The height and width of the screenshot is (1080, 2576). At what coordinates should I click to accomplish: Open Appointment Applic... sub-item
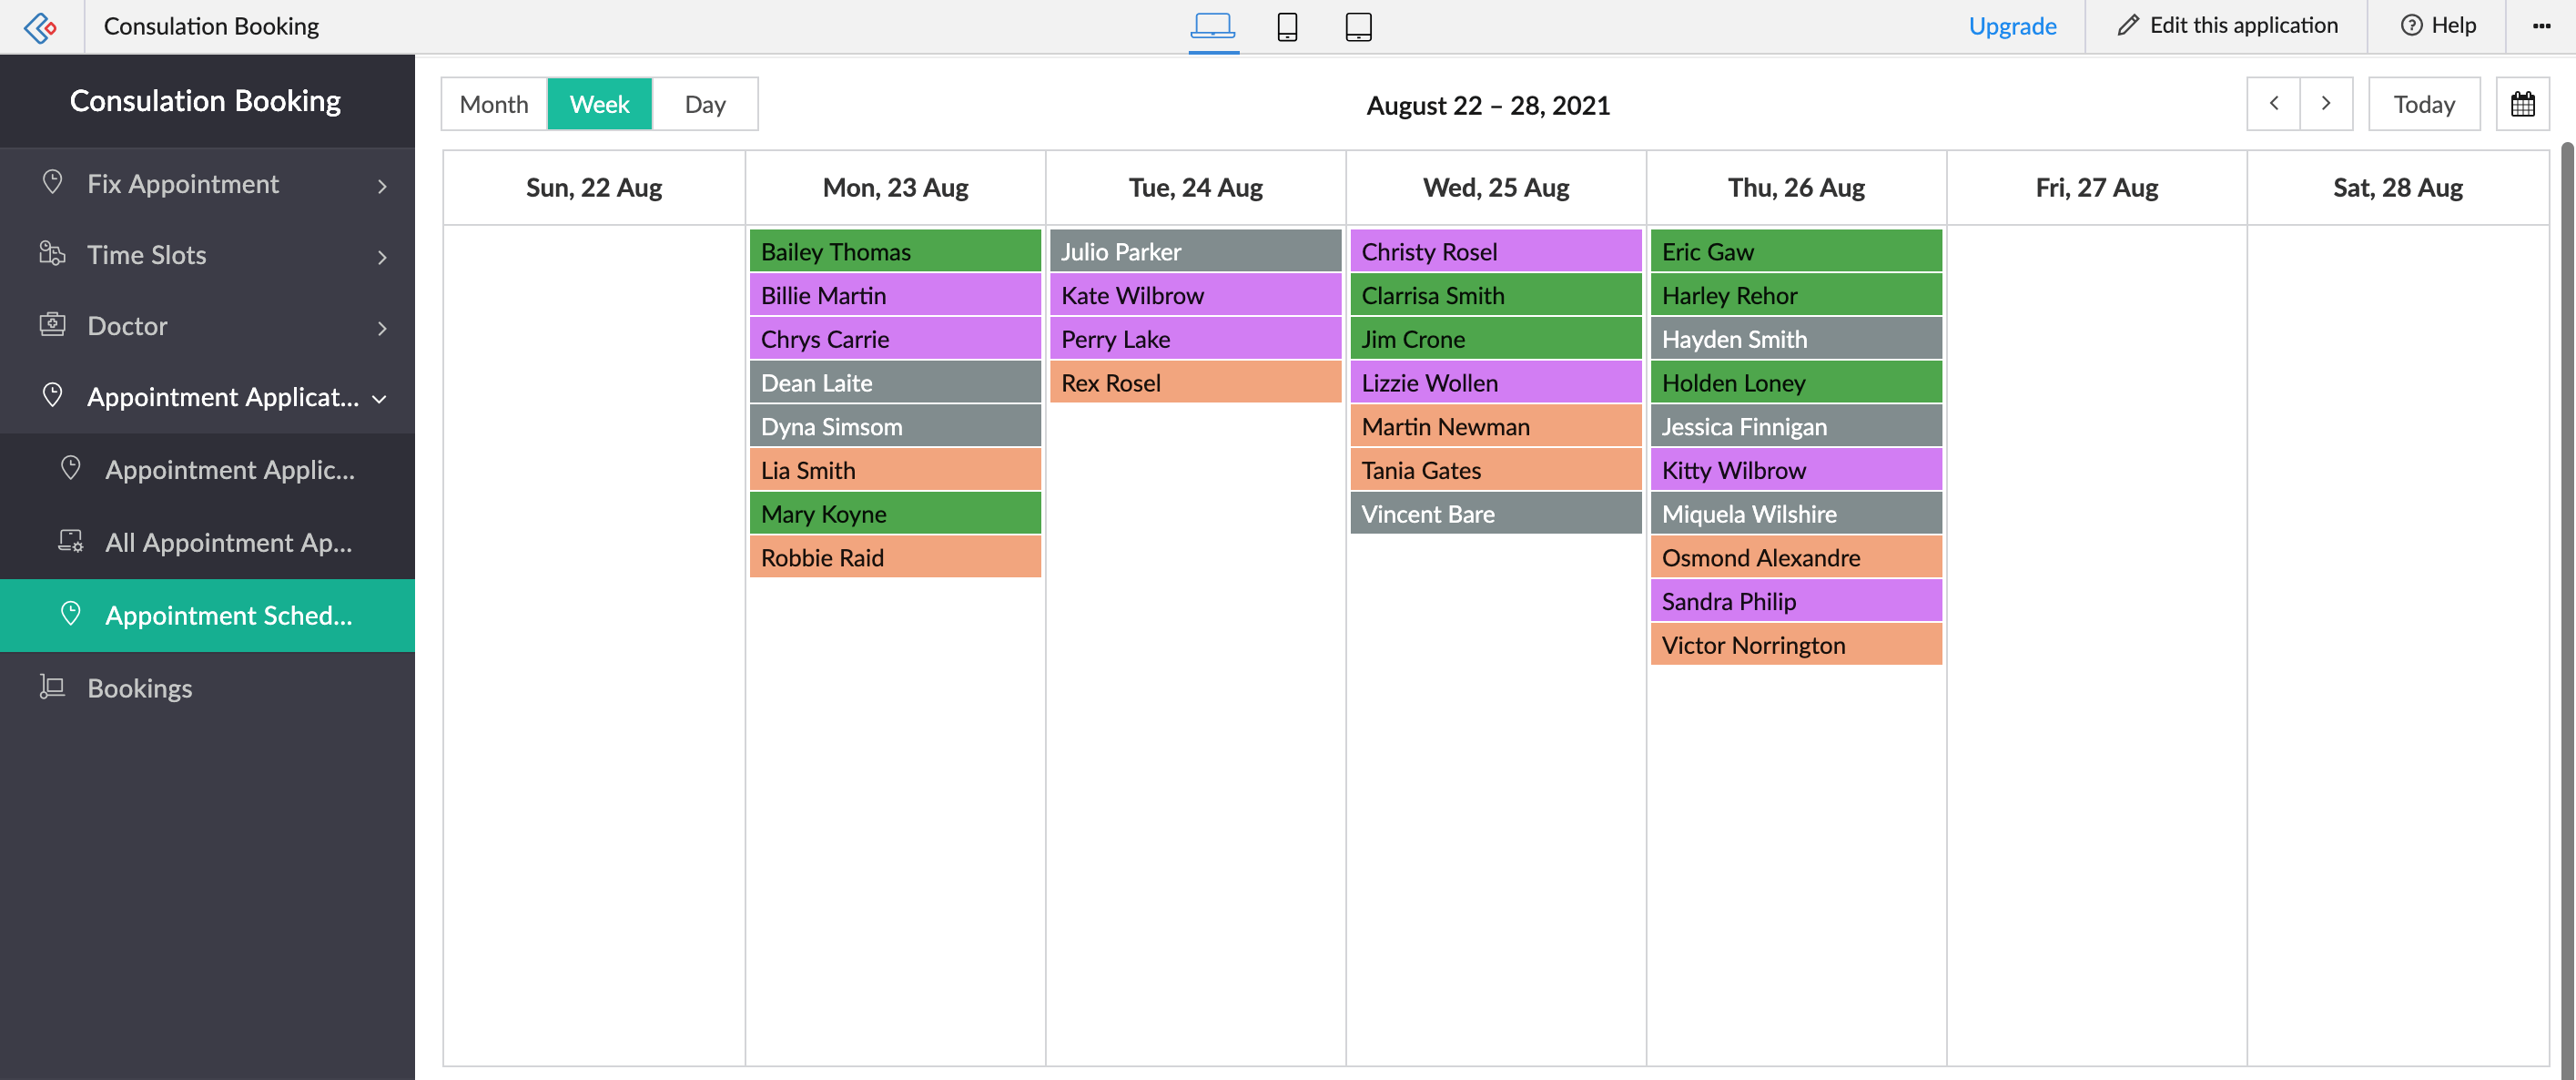point(207,469)
